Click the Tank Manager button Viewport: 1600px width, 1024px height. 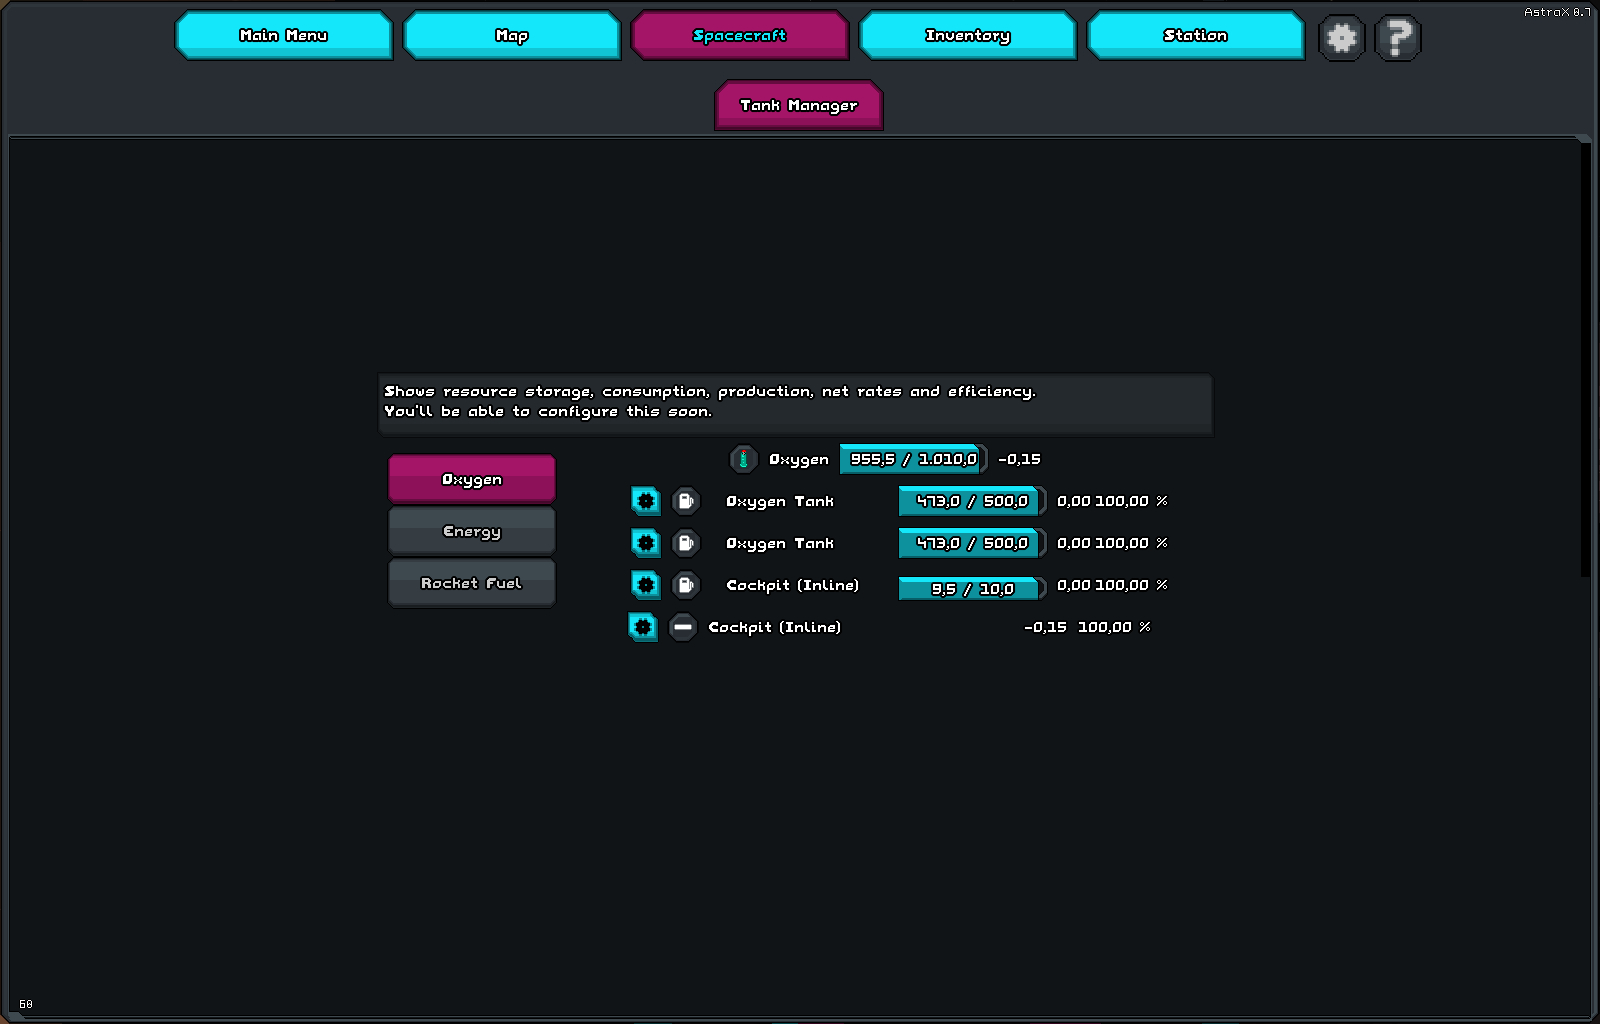[x=798, y=105]
